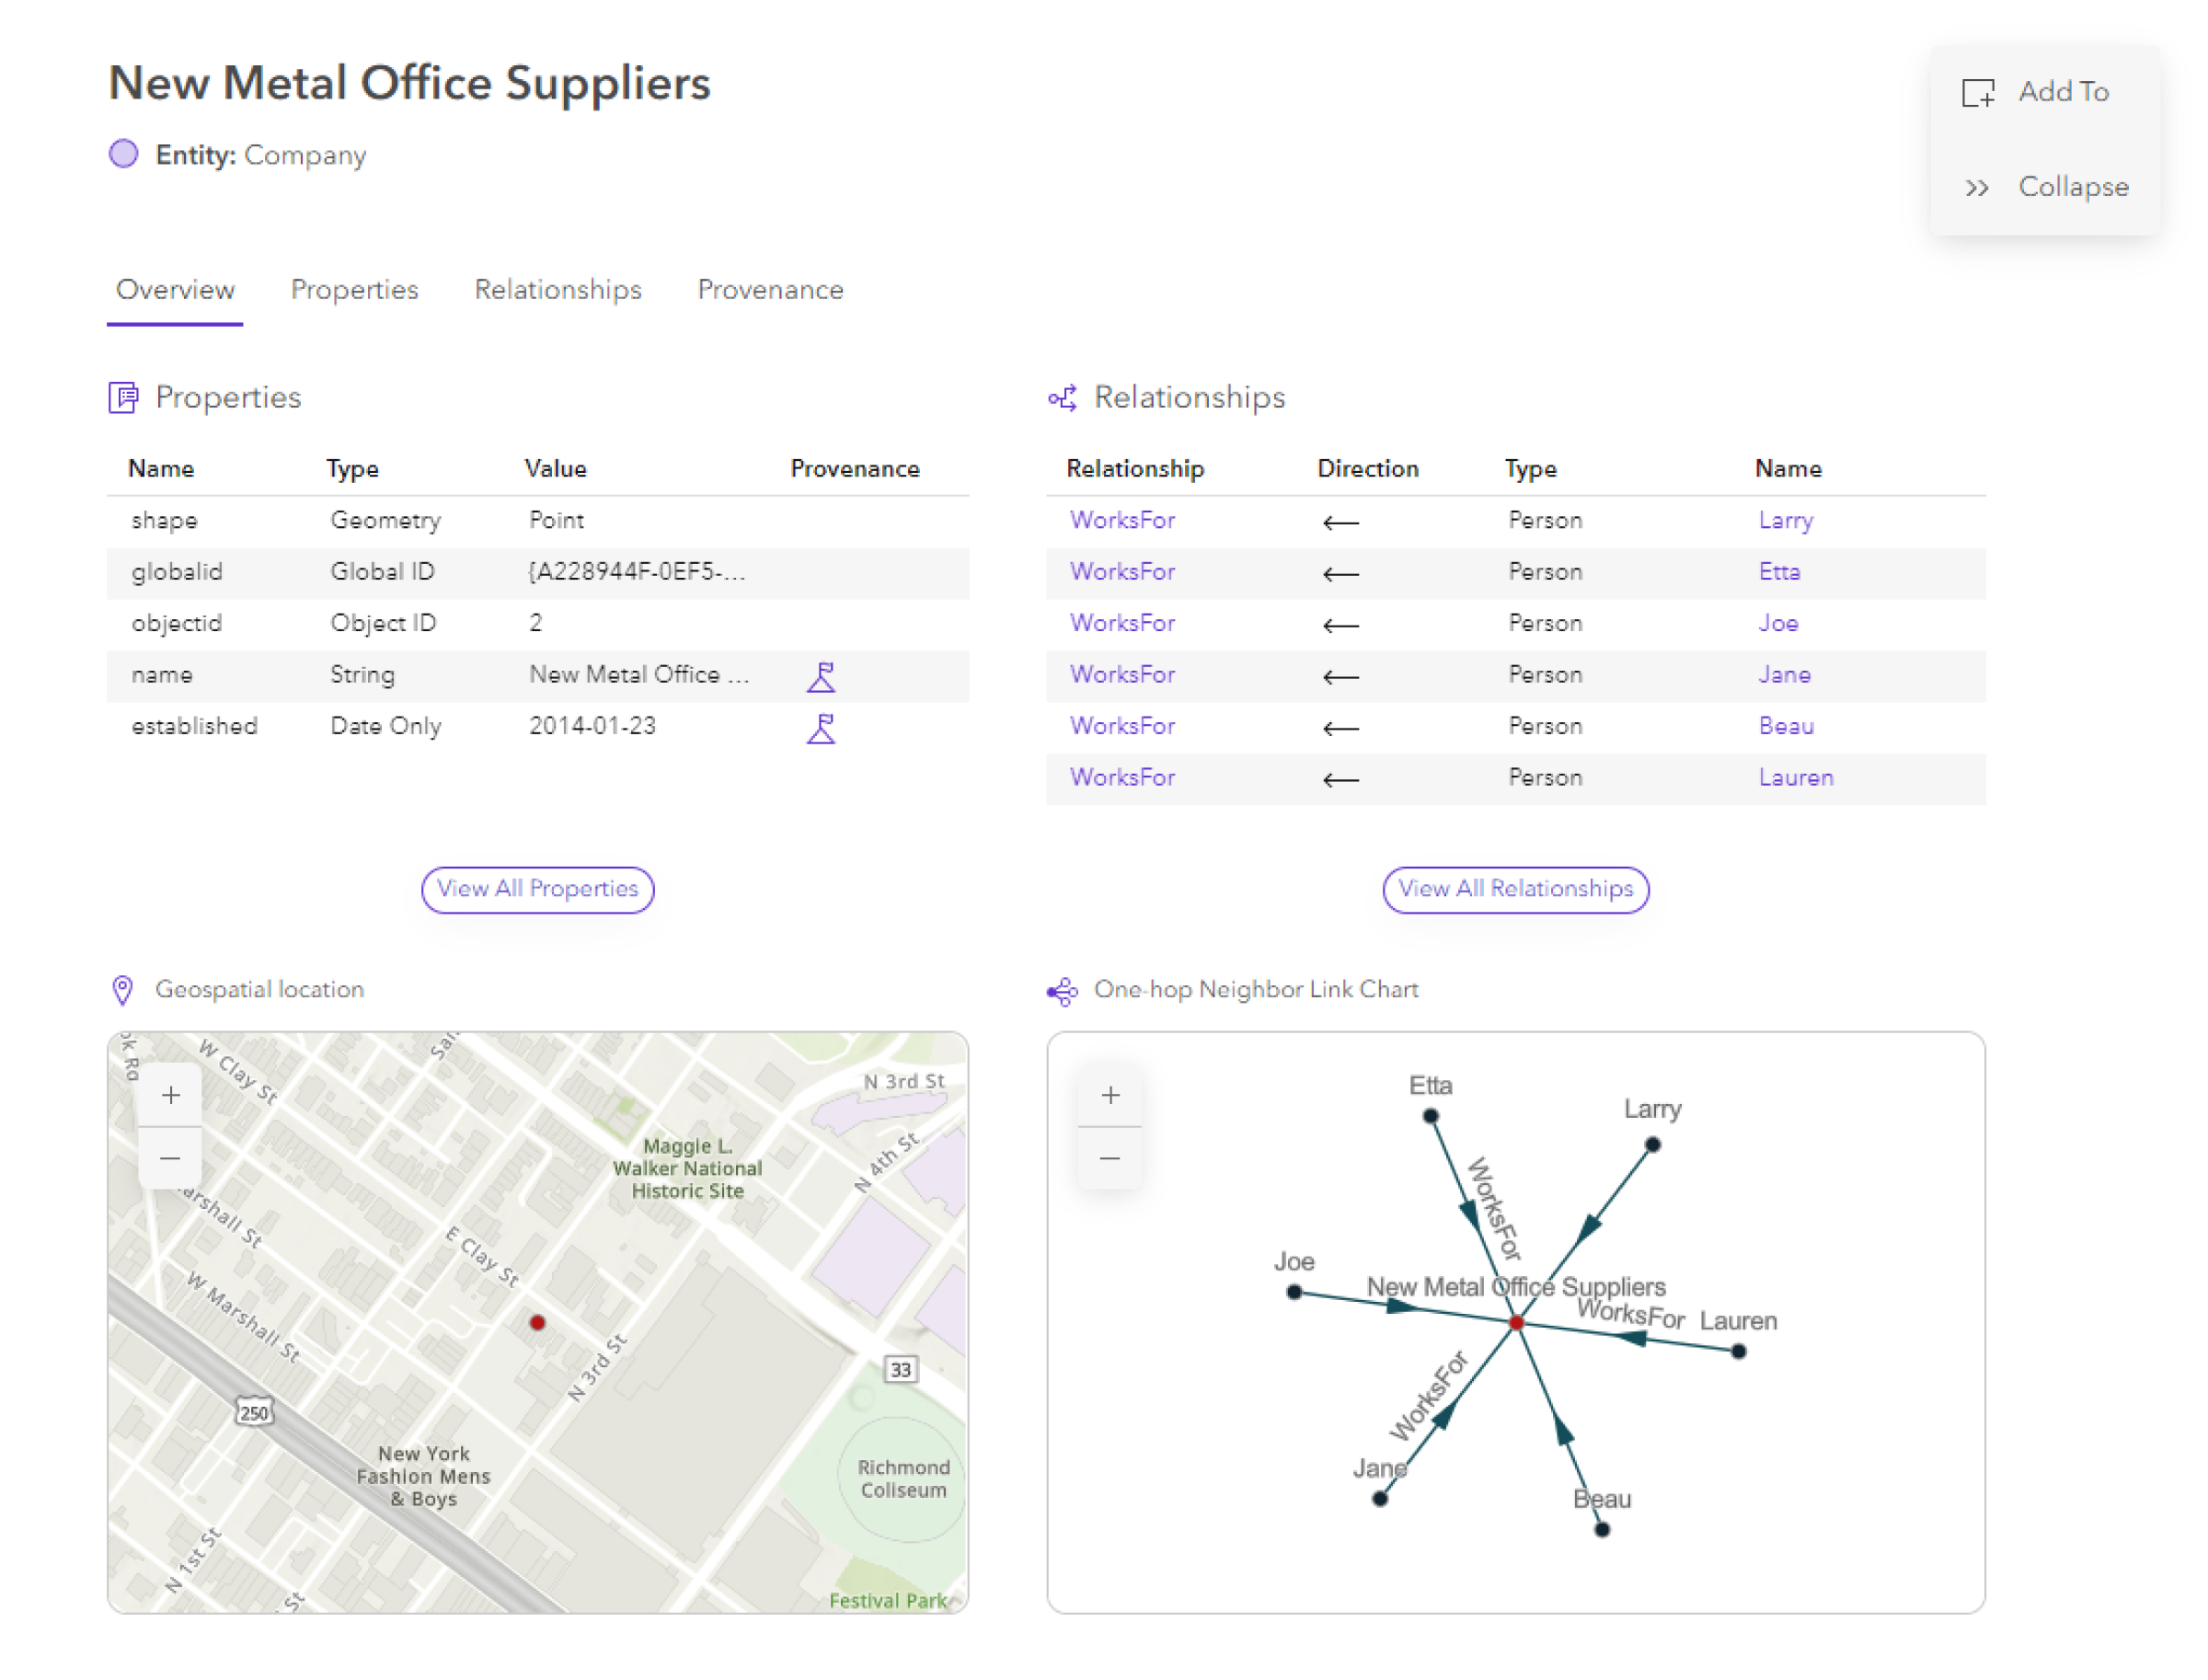This screenshot has width=2208, height=1680.
Task: Click the Relationships panel icon
Action: 1068,398
